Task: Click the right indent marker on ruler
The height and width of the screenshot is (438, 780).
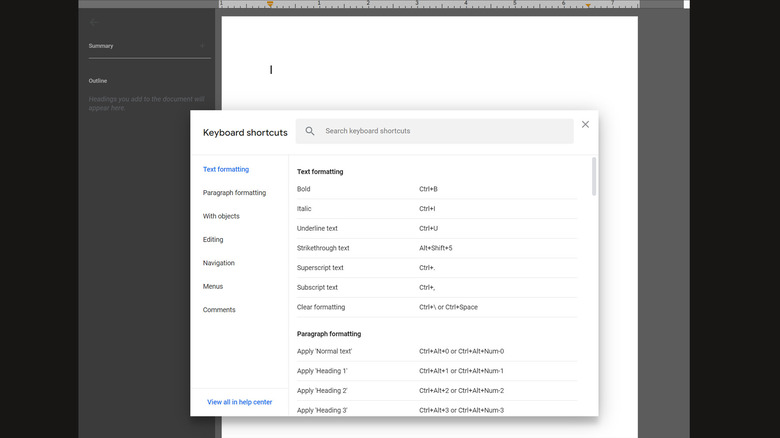Action: 588,6
